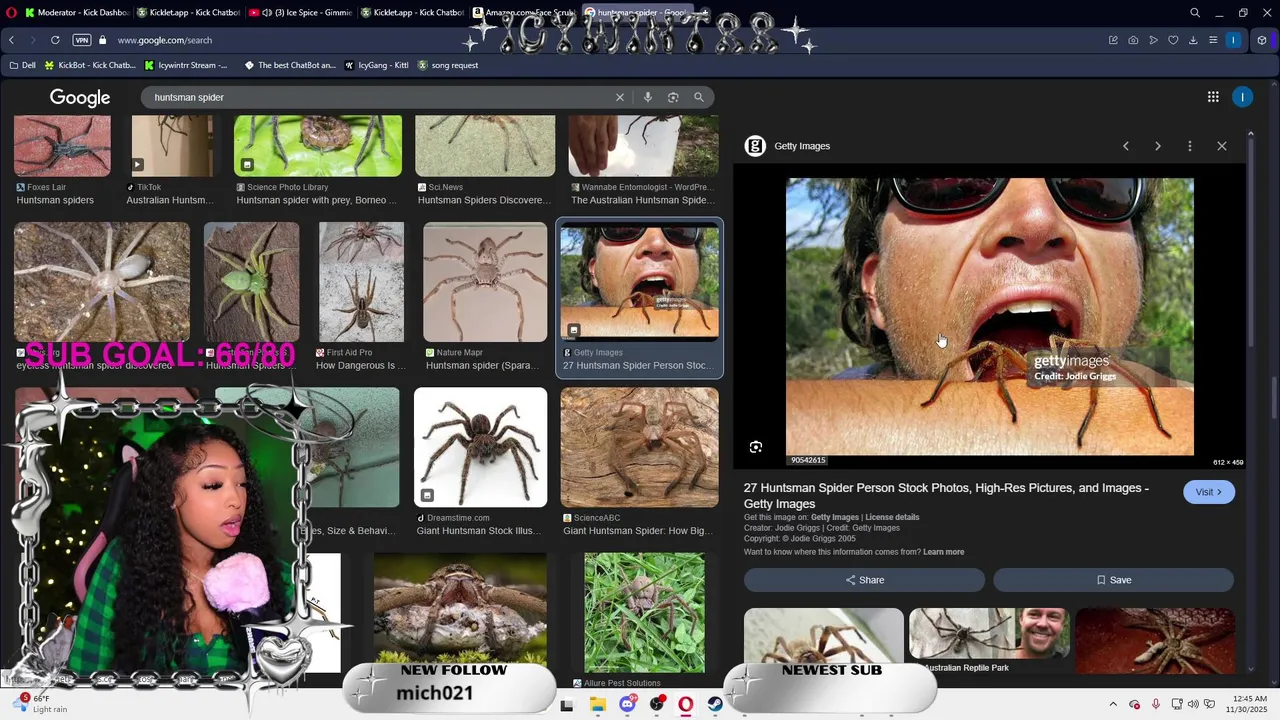Open Discord from the taskbar
This screenshot has height=720, width=1280.
tap(627, 704)
